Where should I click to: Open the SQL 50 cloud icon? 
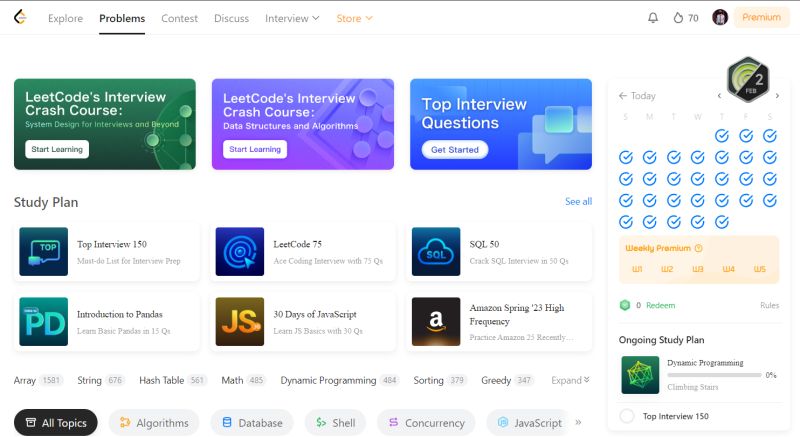(x=436, y=251)
